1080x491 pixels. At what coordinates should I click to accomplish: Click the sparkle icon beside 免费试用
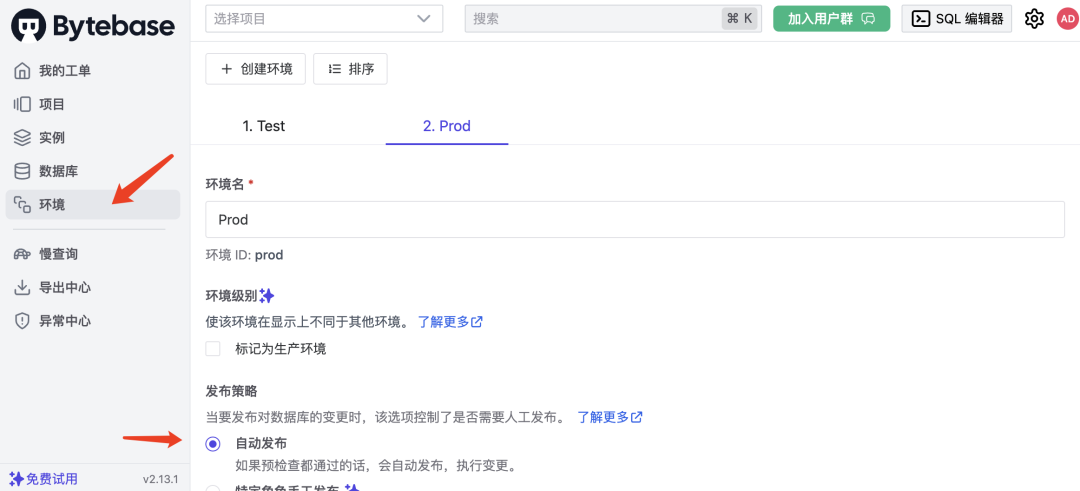pos(17,479)
